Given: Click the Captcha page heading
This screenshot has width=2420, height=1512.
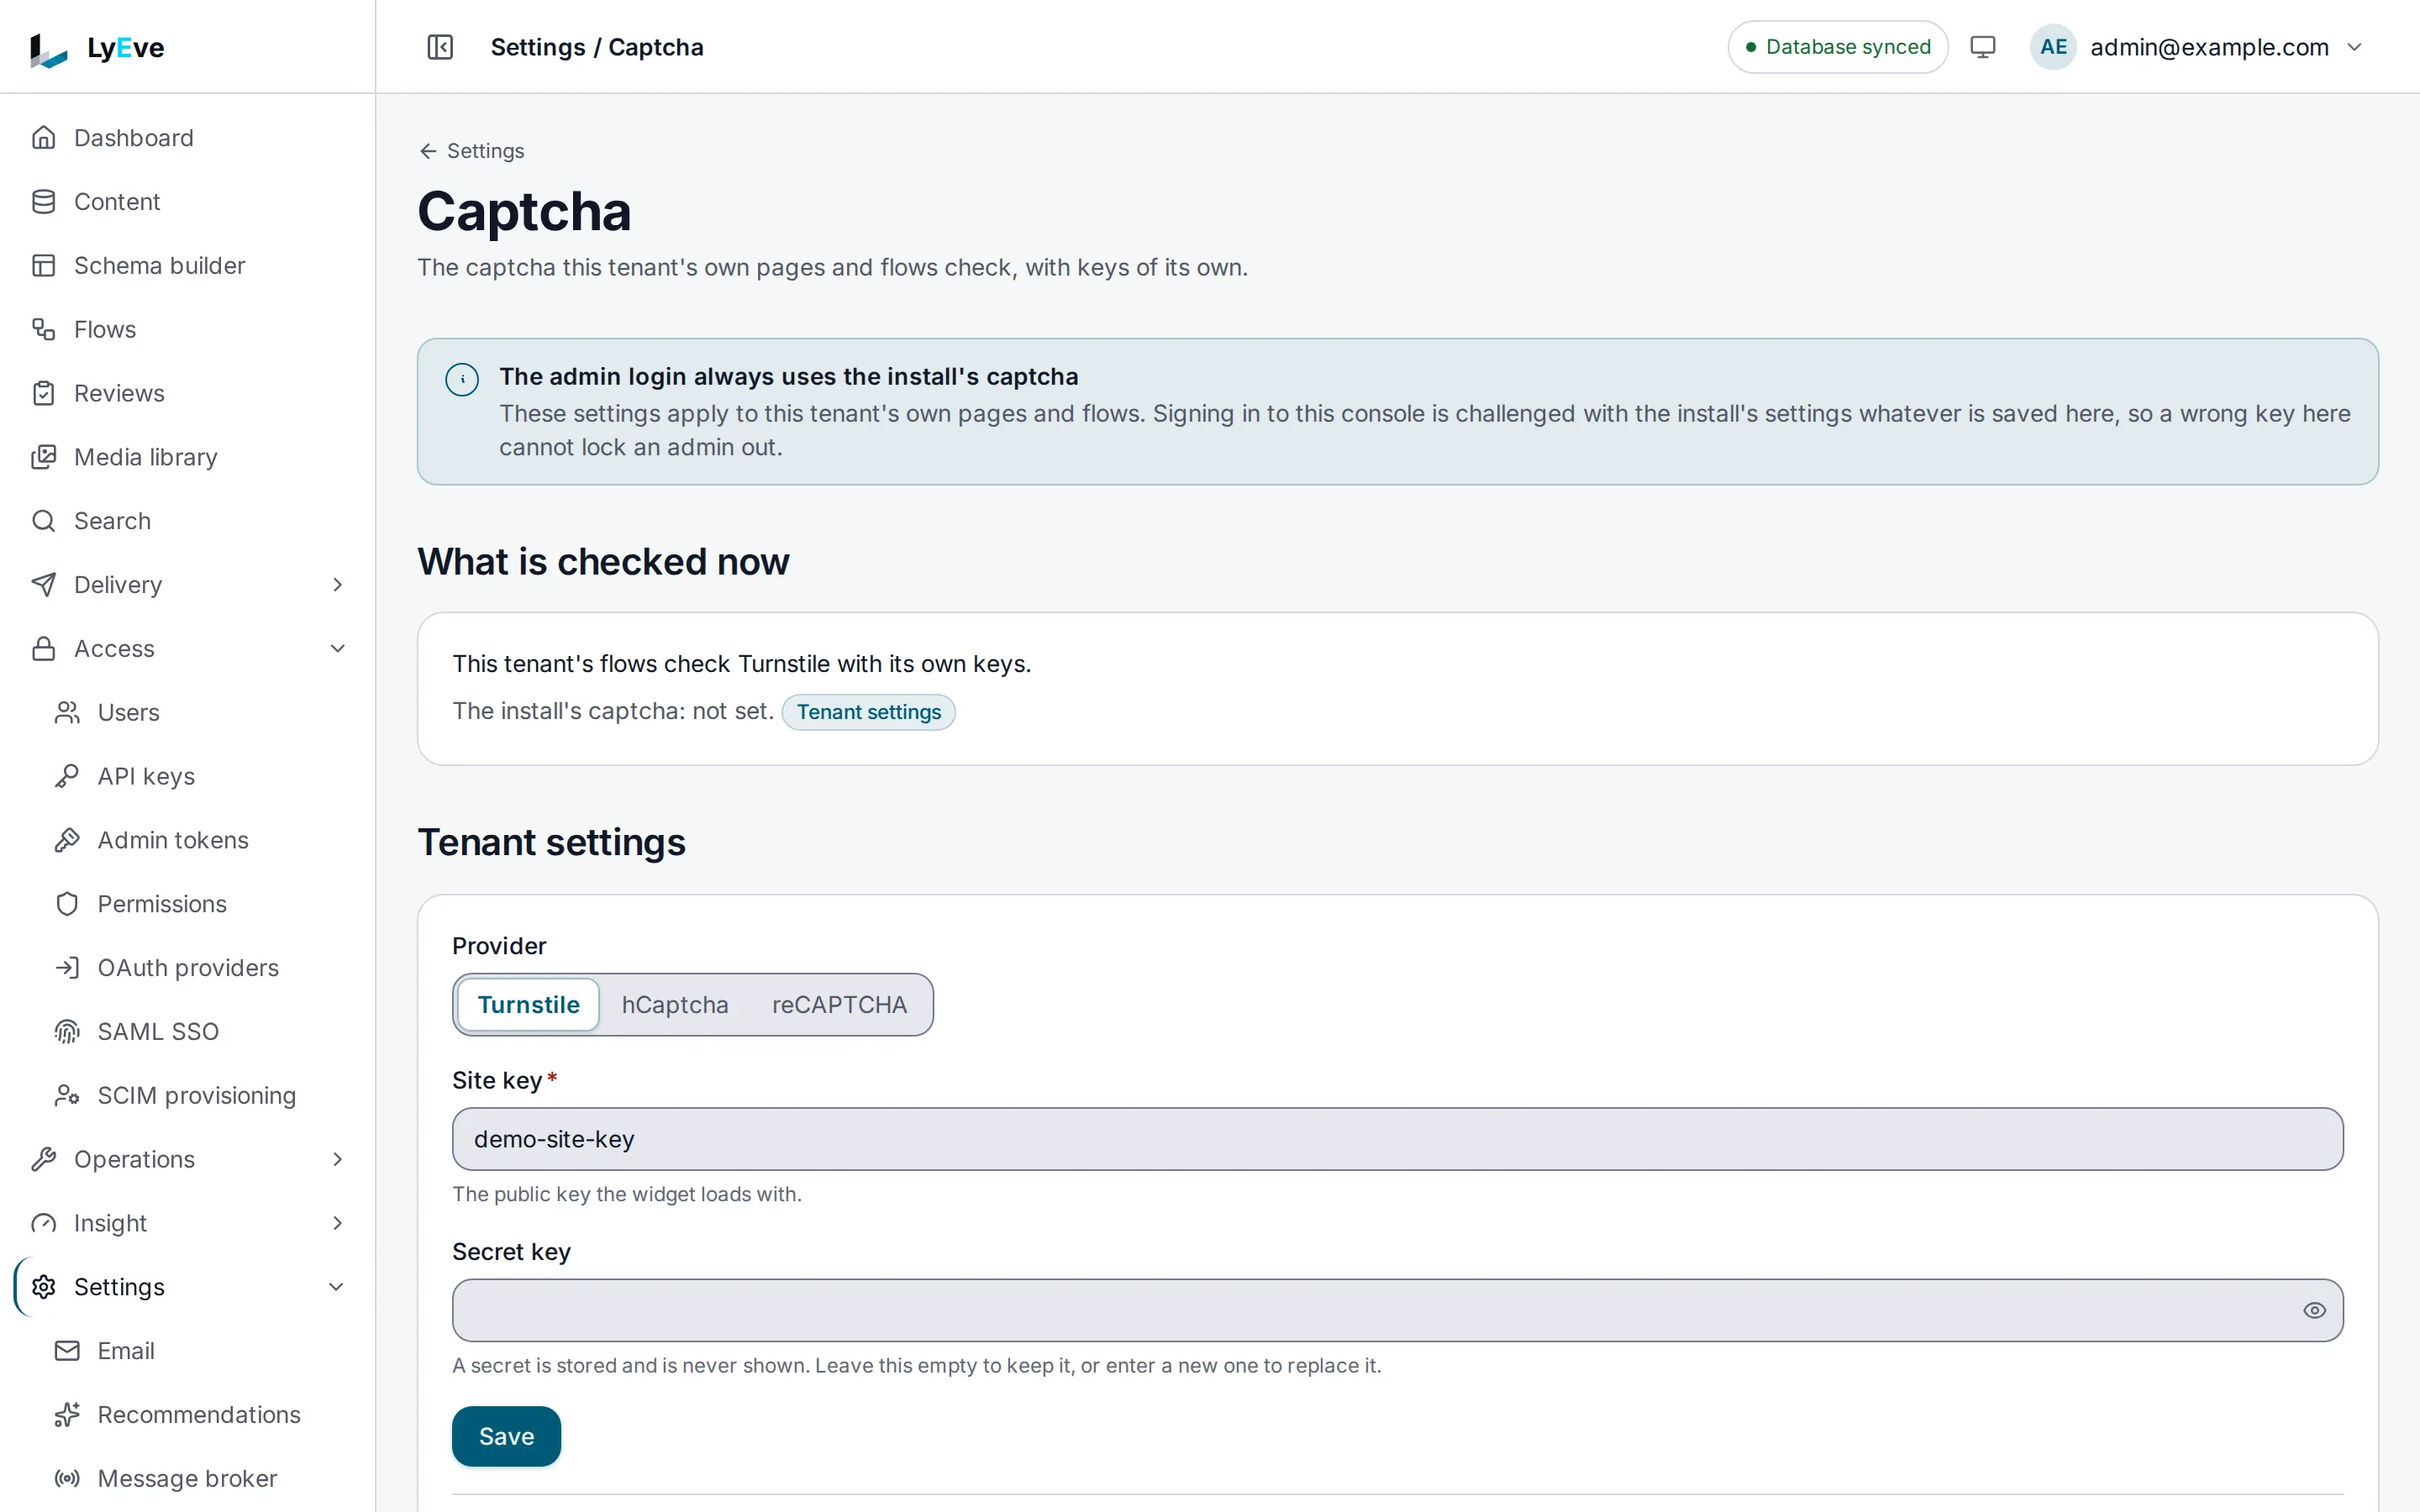Looking at the screenshot, I should [x=524, y=211].
